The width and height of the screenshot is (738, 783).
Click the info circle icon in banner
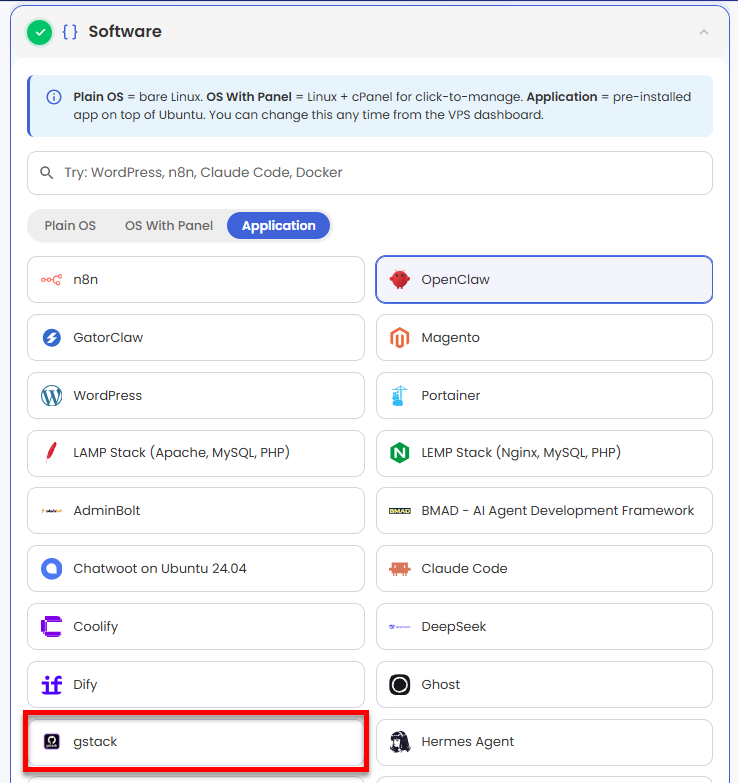click(54, 97)
